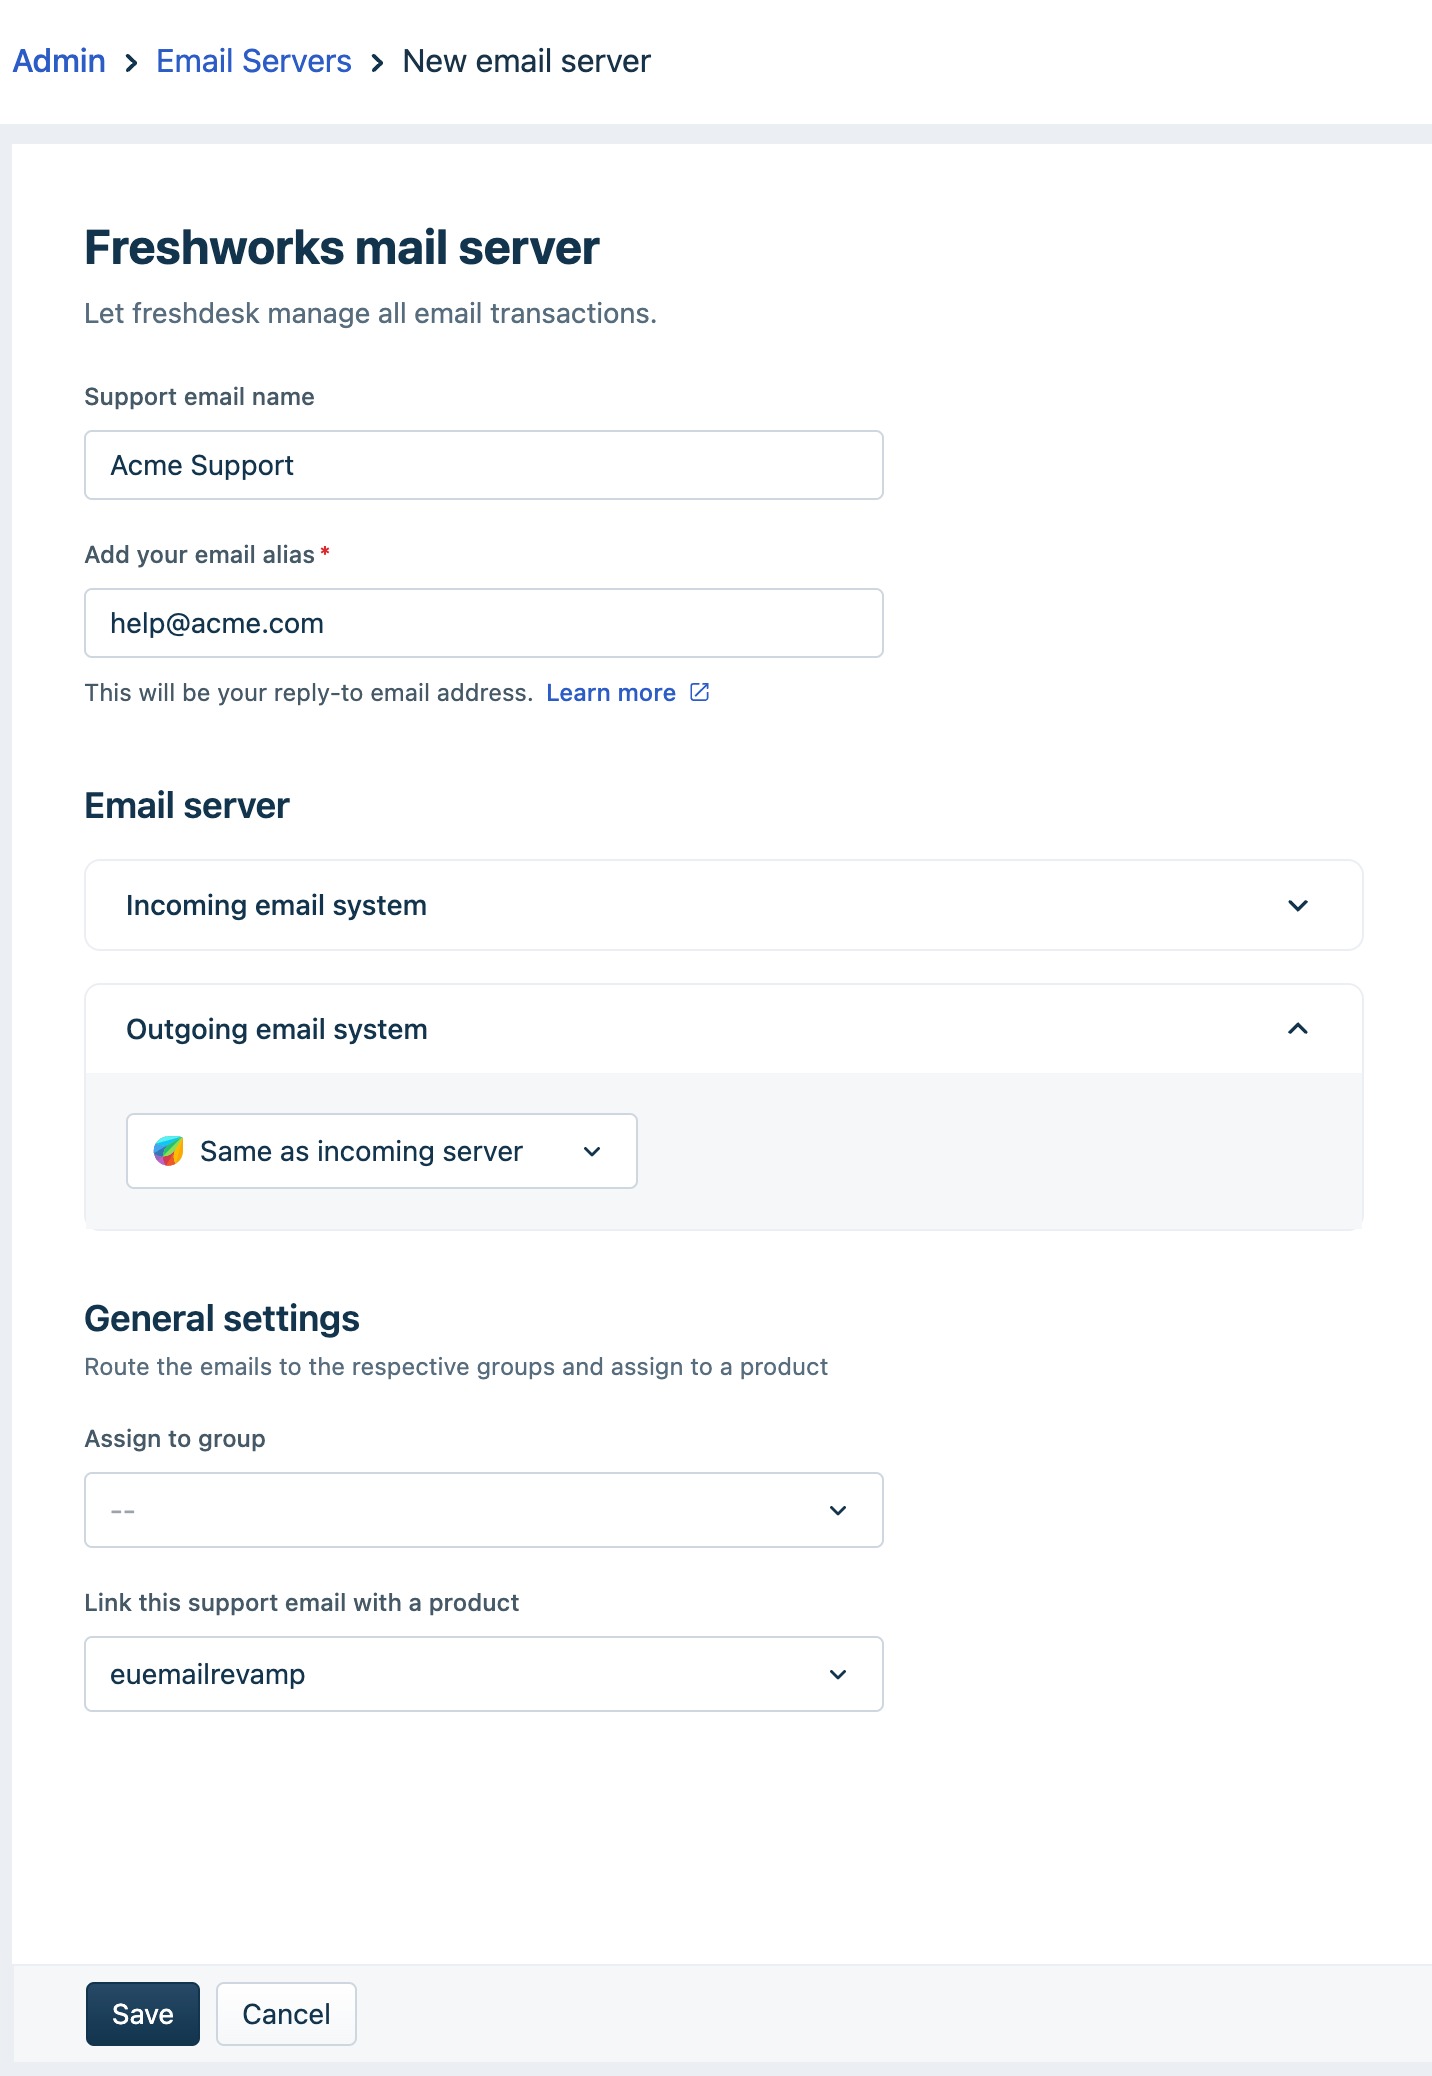
Task: Click the Outgoing email system title
Action: pyautogui.click(x=277, y=1029)
